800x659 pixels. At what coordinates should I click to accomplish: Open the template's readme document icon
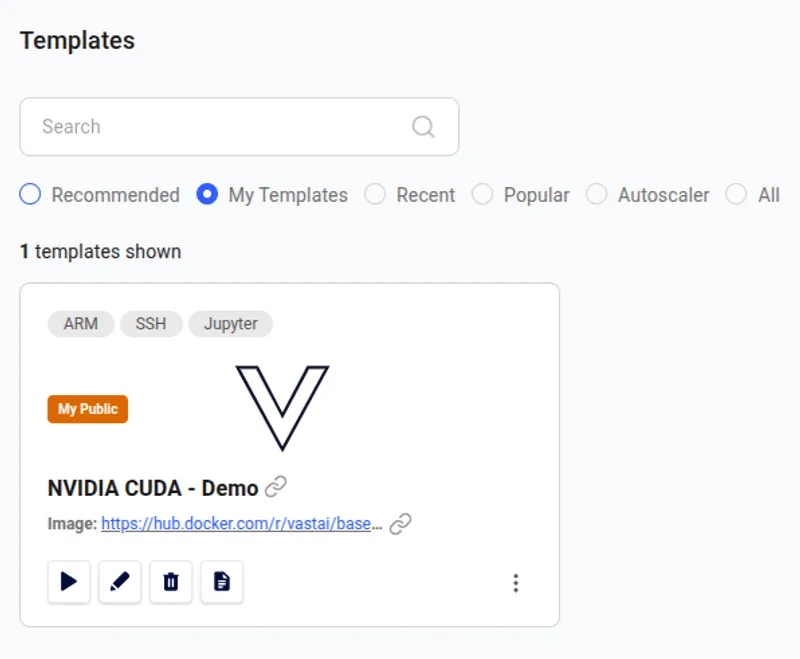coord(221,582)
